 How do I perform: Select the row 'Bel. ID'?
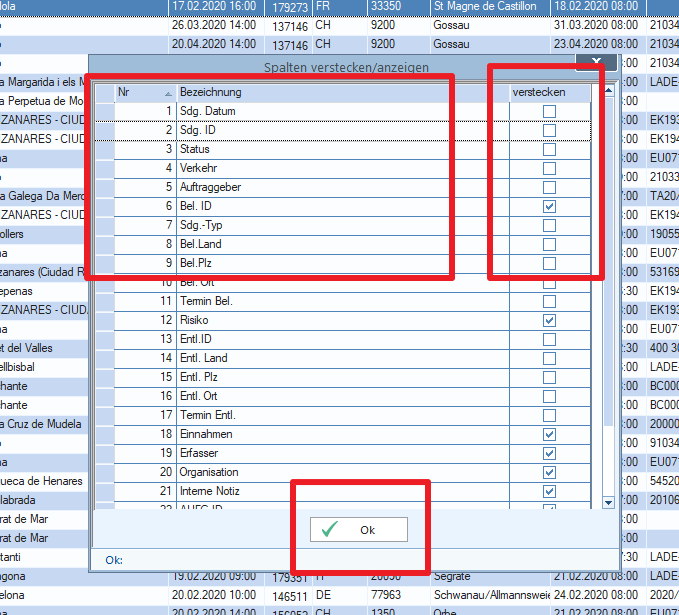[x=343, y=206]
